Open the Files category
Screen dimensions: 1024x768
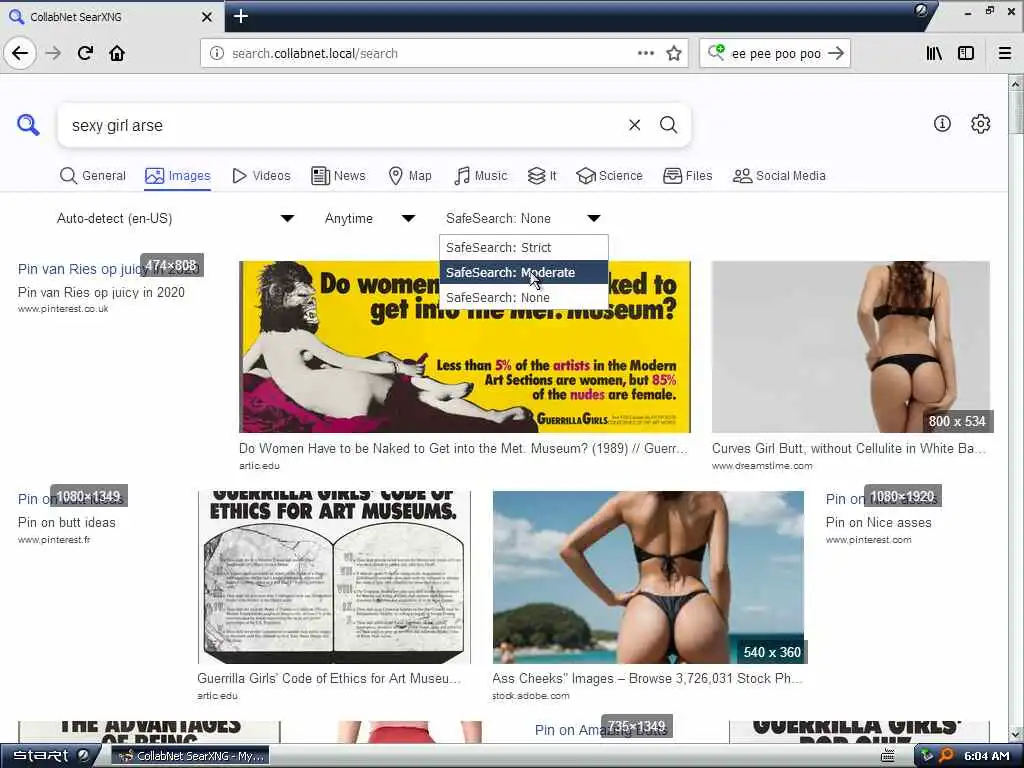688,176
